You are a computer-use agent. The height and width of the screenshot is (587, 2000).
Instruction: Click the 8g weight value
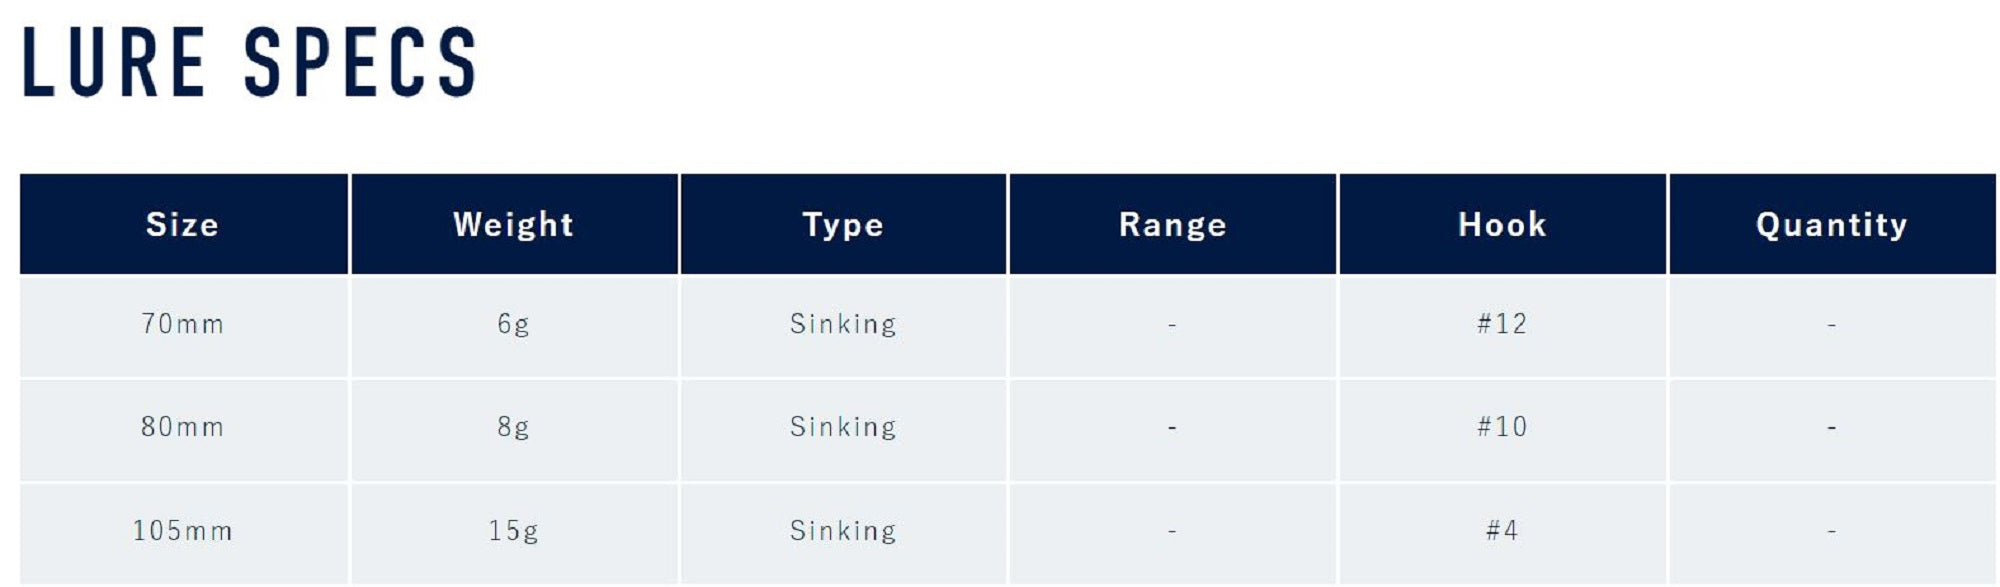pyautogui.click(x=513, y=427)
